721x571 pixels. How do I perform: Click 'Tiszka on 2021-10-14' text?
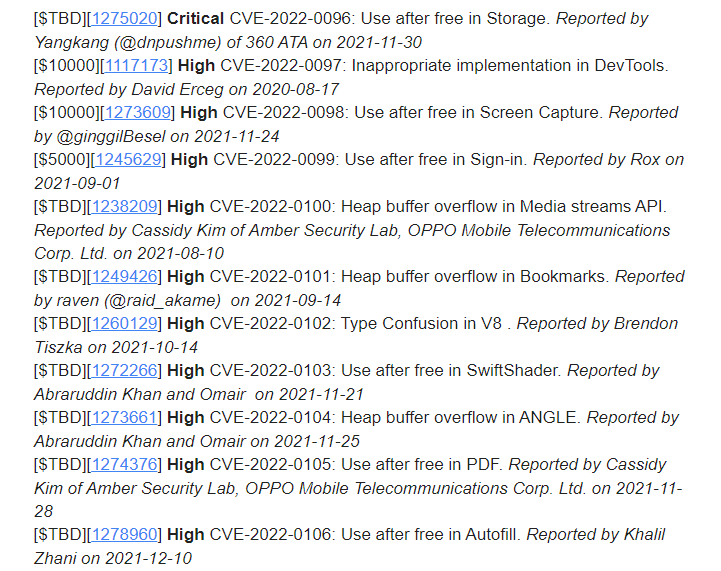[116, 347]
